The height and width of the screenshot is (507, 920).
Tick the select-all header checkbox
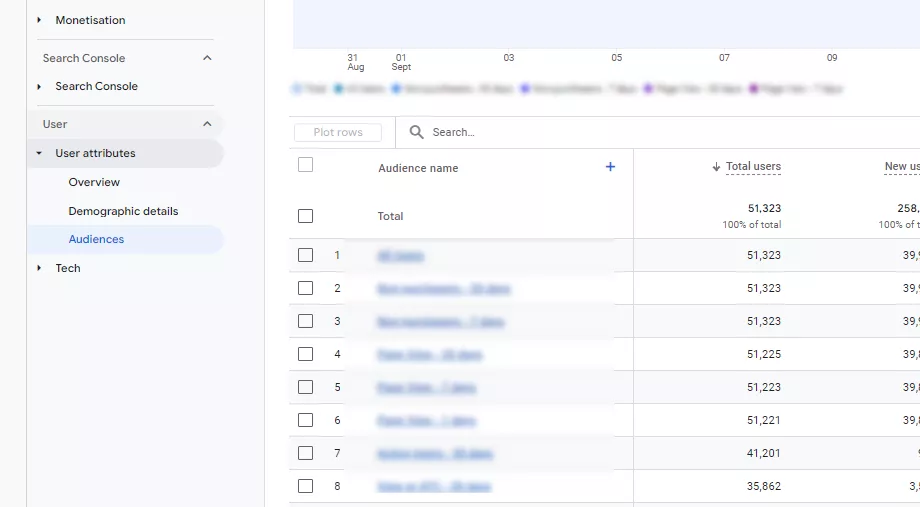305,165
